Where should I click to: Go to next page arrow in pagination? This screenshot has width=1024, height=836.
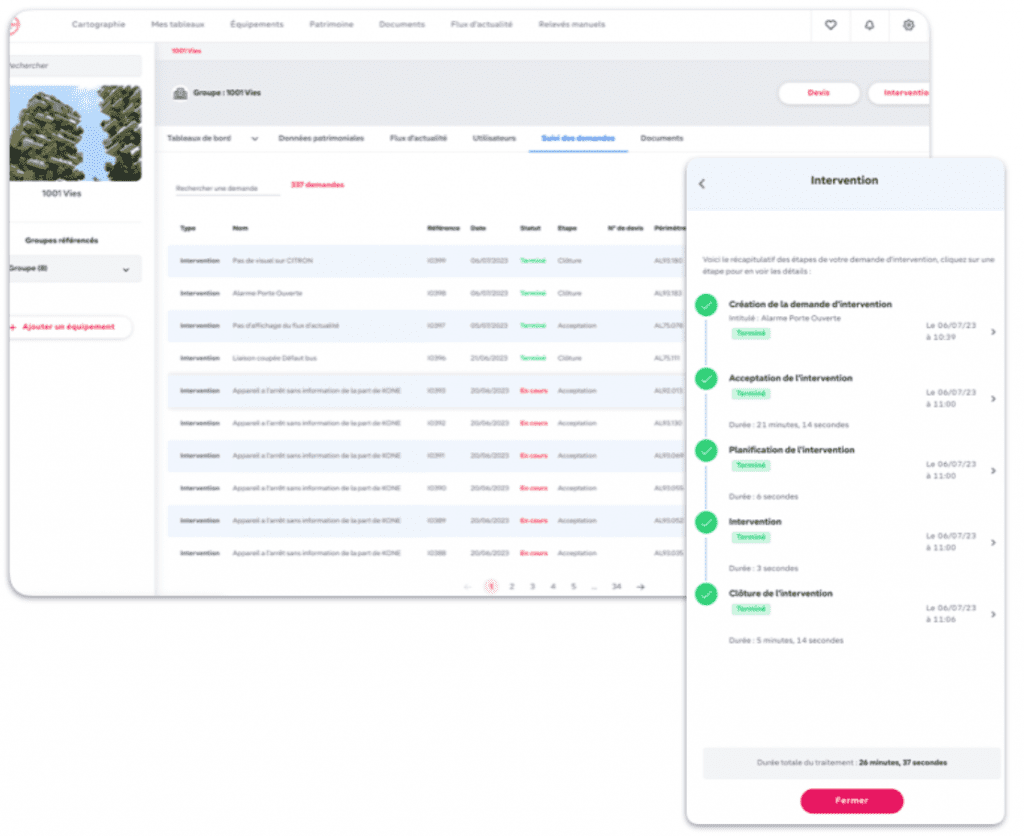click(x=641, y=587)
